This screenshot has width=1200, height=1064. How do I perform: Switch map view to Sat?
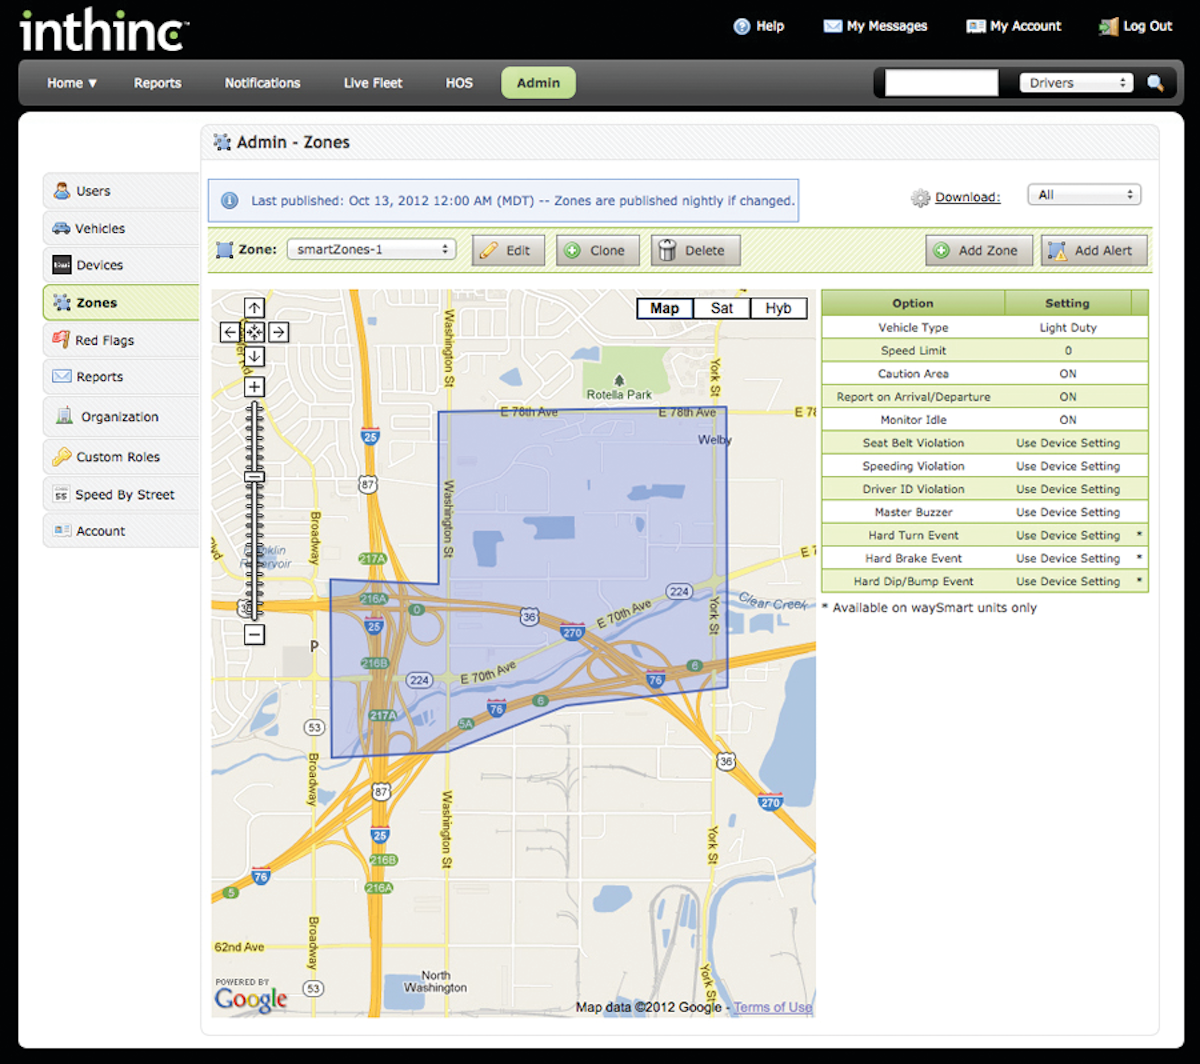721,308
